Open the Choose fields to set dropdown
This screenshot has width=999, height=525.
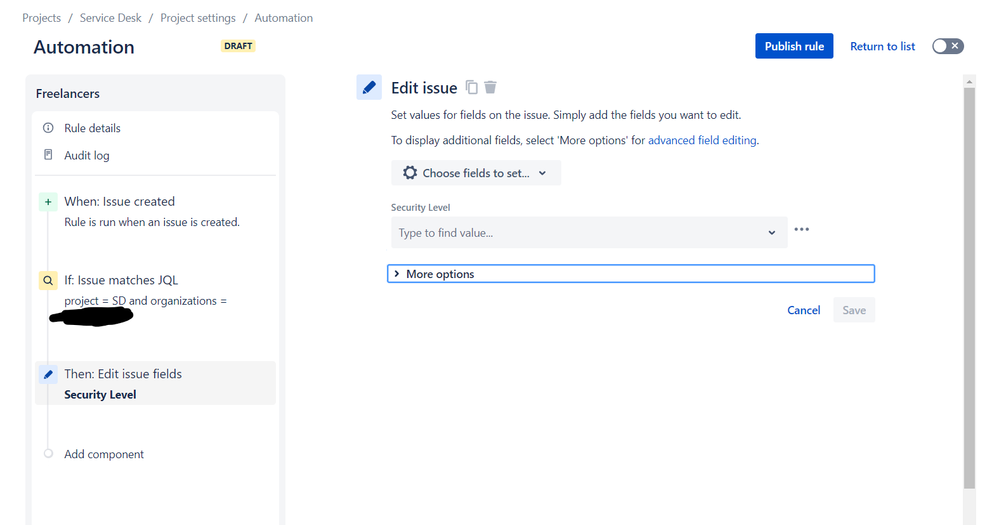tap(476, 173)
